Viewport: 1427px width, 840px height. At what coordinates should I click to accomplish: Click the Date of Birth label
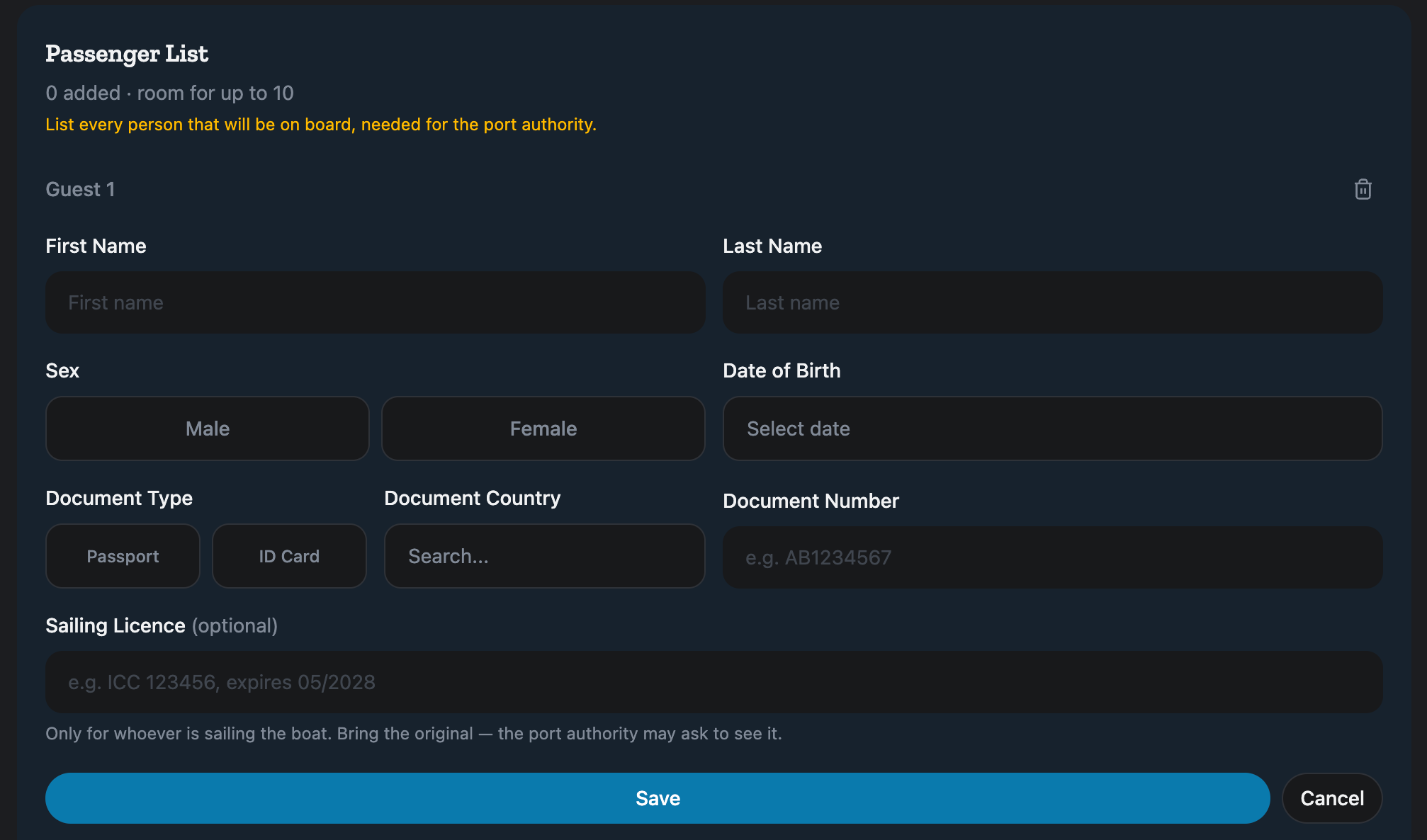point(782,370)
